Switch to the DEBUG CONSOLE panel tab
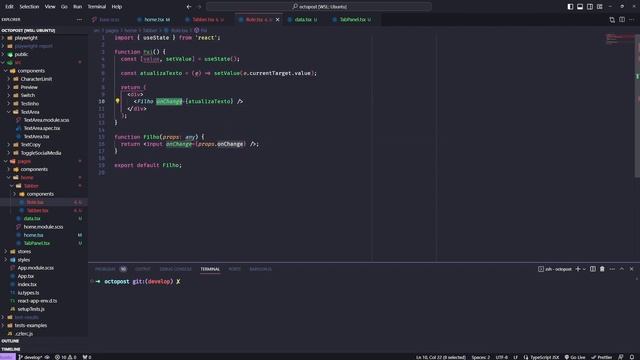This screenshot has height=360, width=640. [176, 269]
